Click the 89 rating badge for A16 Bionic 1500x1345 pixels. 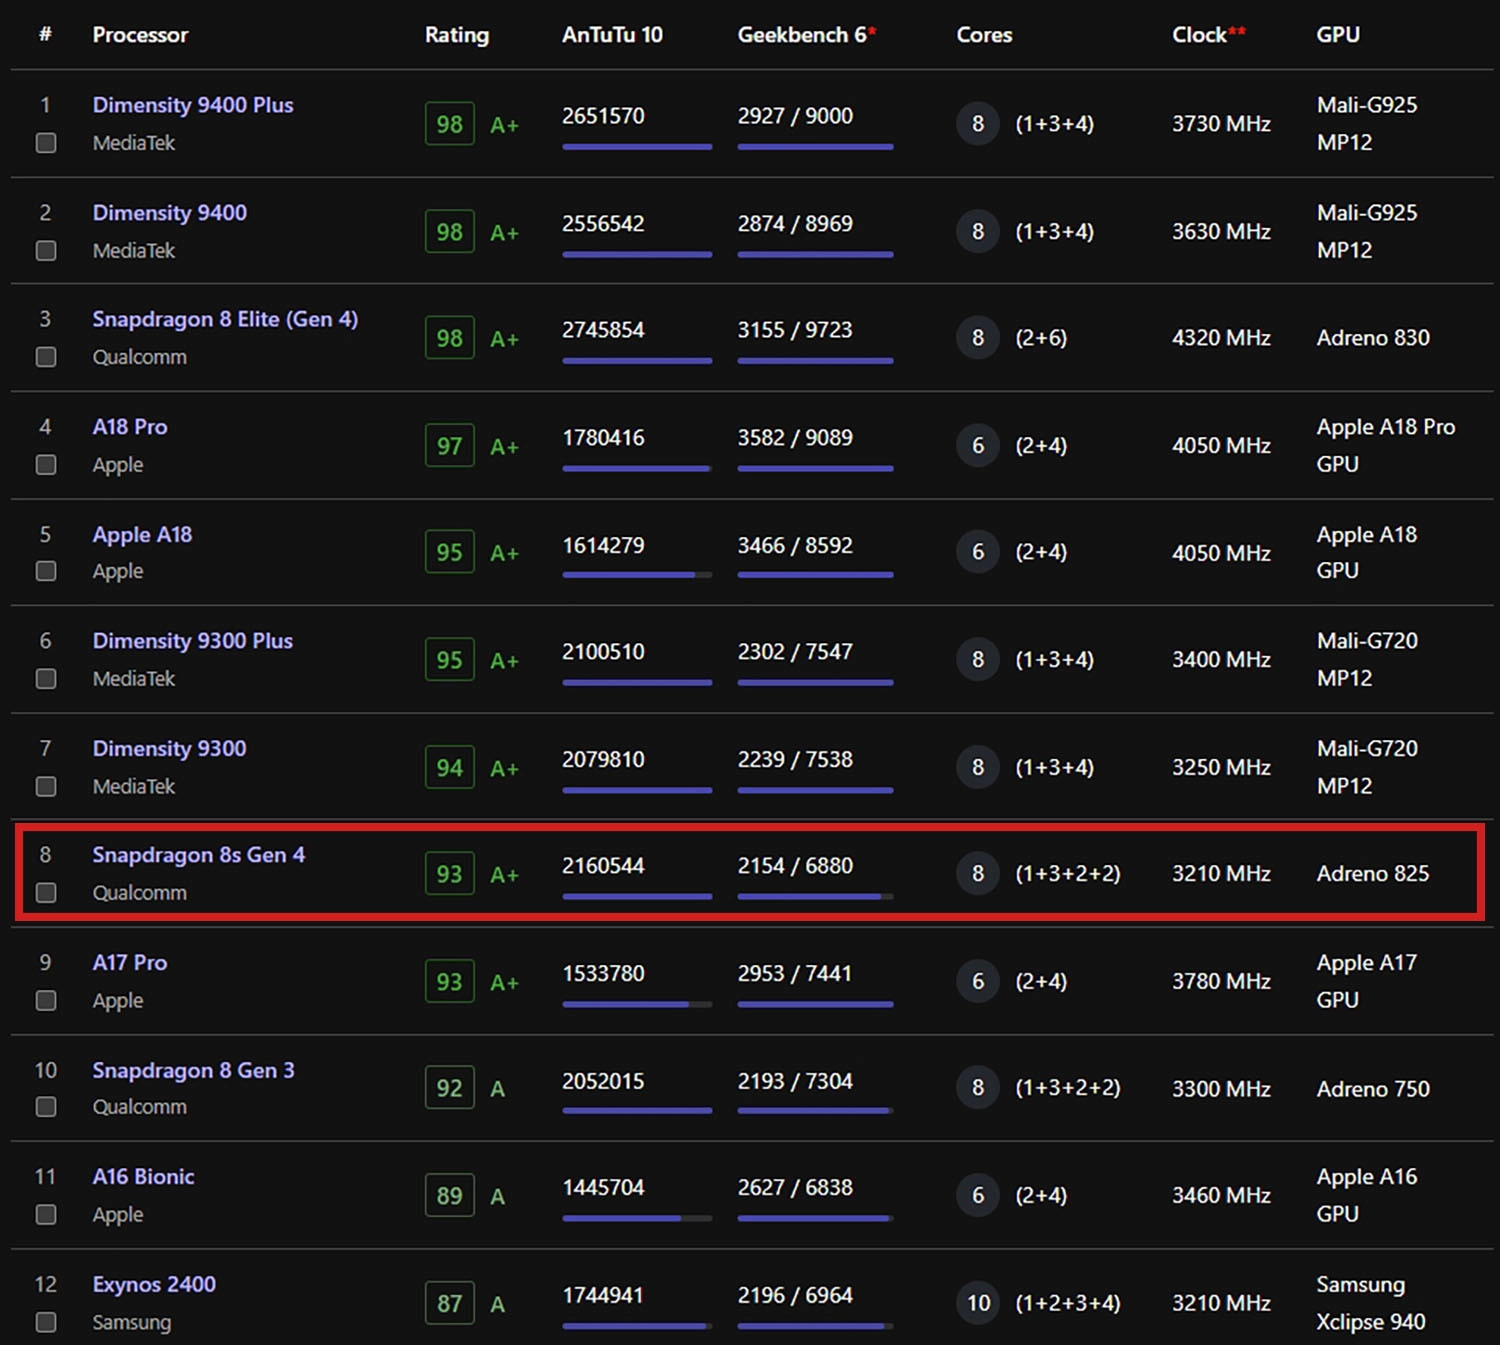(x=450, y=1196)
